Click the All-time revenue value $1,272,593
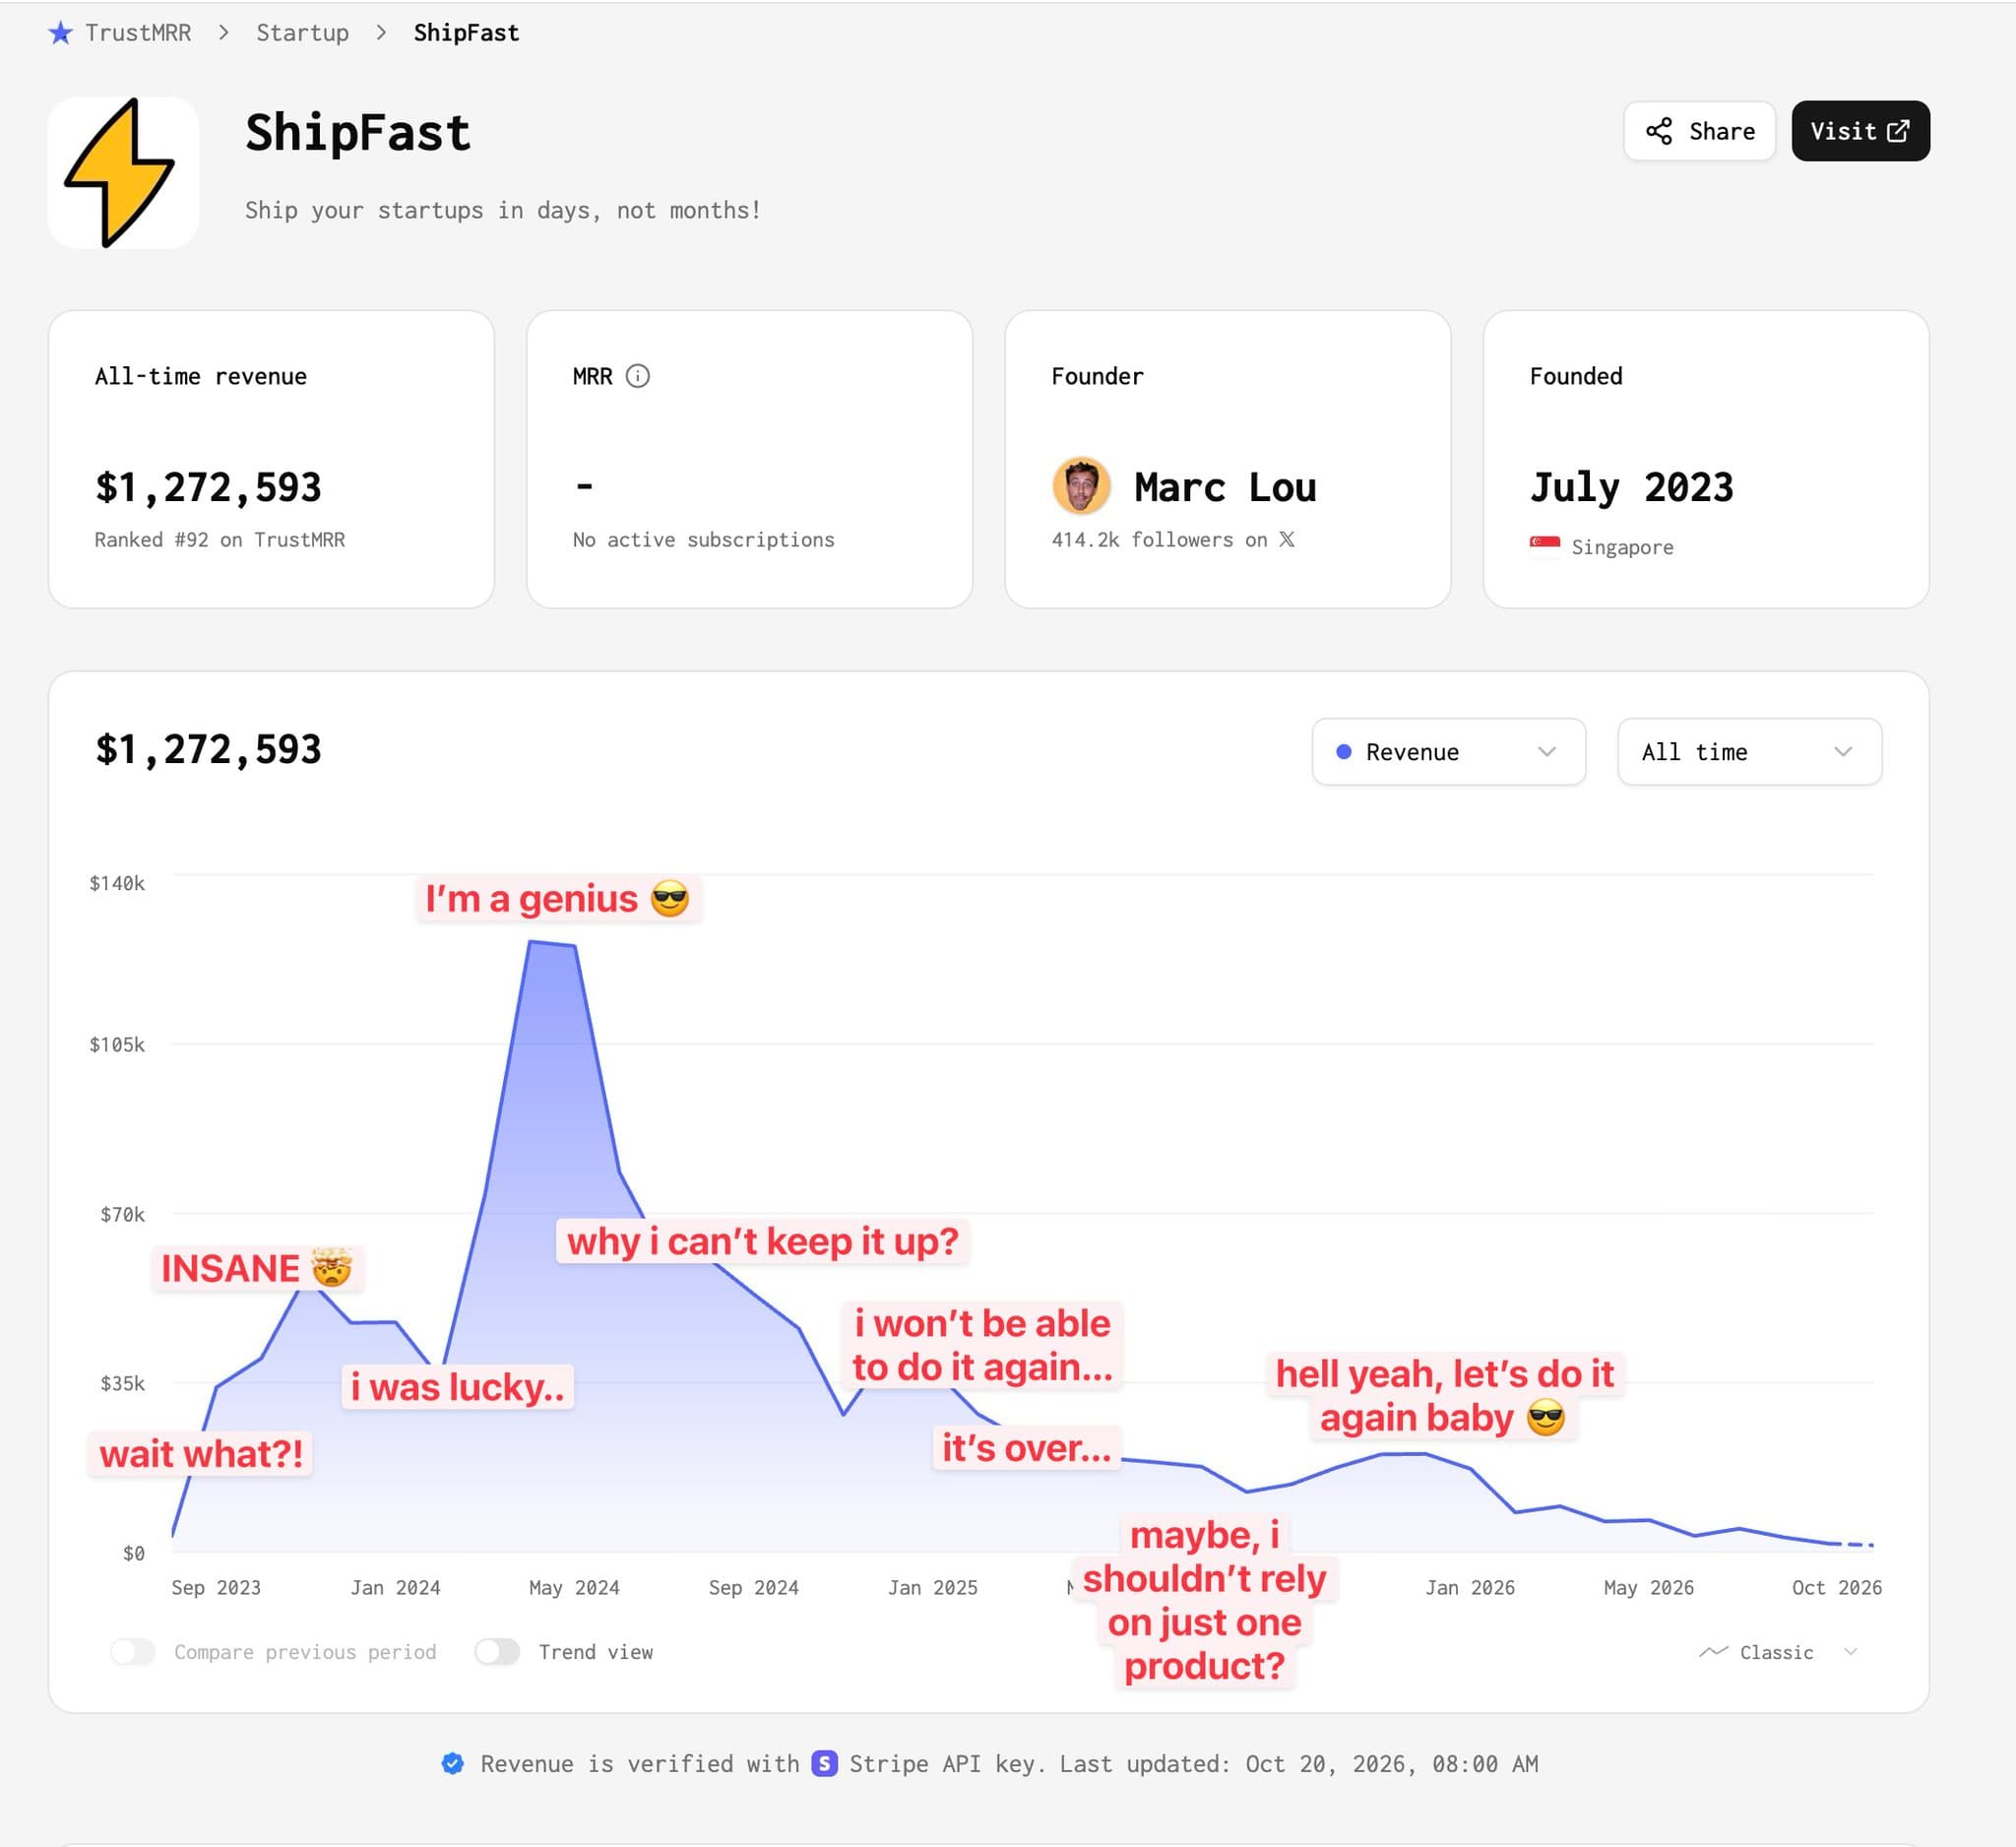Image resolution: width=2016 pixels, height=1847 pixels. (x=208, y=487)
